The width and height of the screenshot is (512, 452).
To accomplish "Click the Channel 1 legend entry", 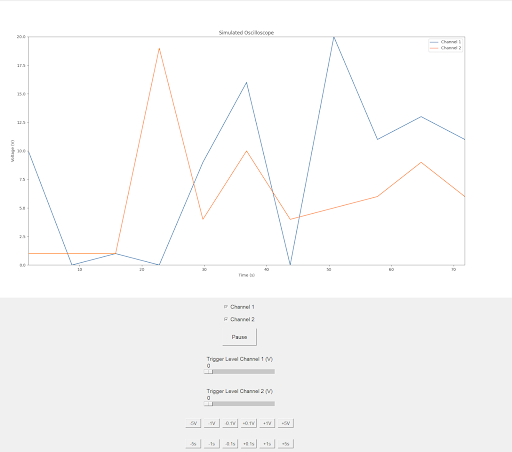I will (x=446, y=42).
